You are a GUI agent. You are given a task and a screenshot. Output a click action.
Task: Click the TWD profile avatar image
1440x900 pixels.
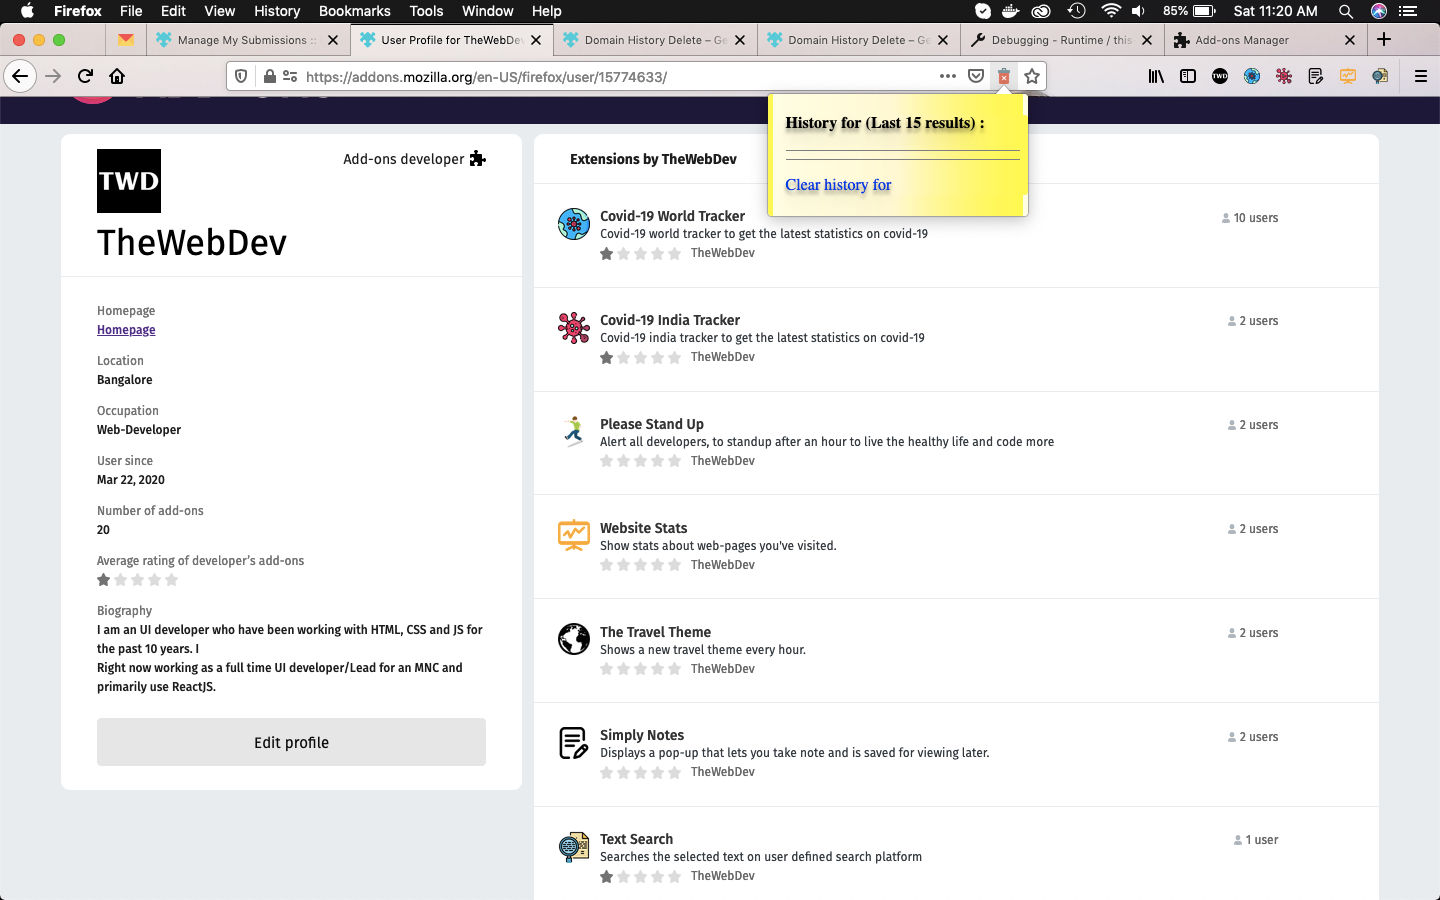click(x=129, y=181)
